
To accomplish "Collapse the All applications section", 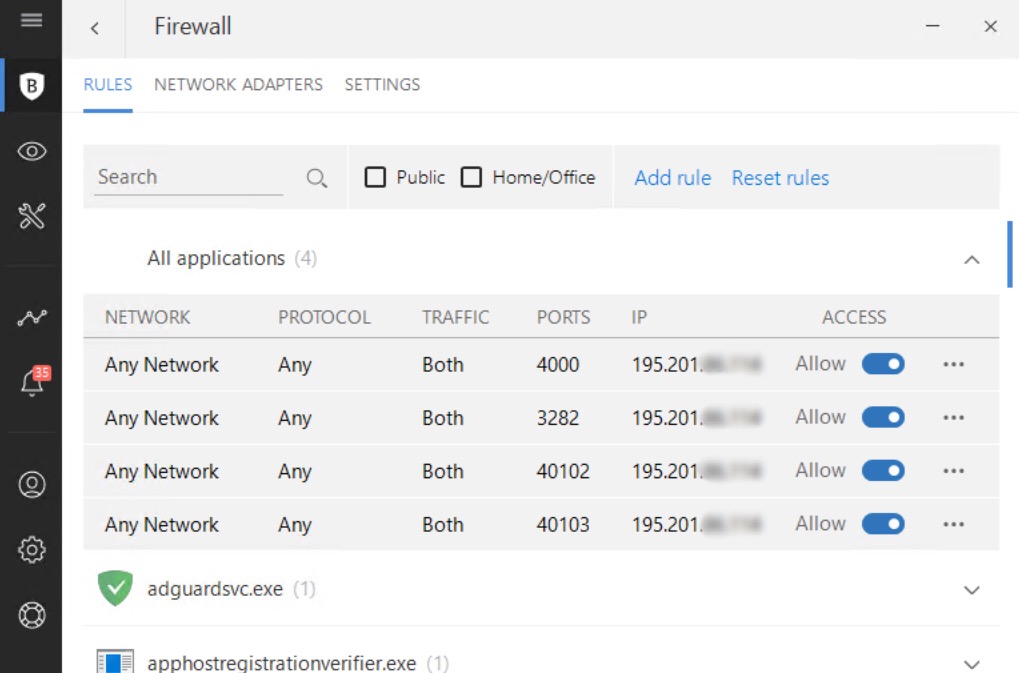I will (x=971, y=259).
